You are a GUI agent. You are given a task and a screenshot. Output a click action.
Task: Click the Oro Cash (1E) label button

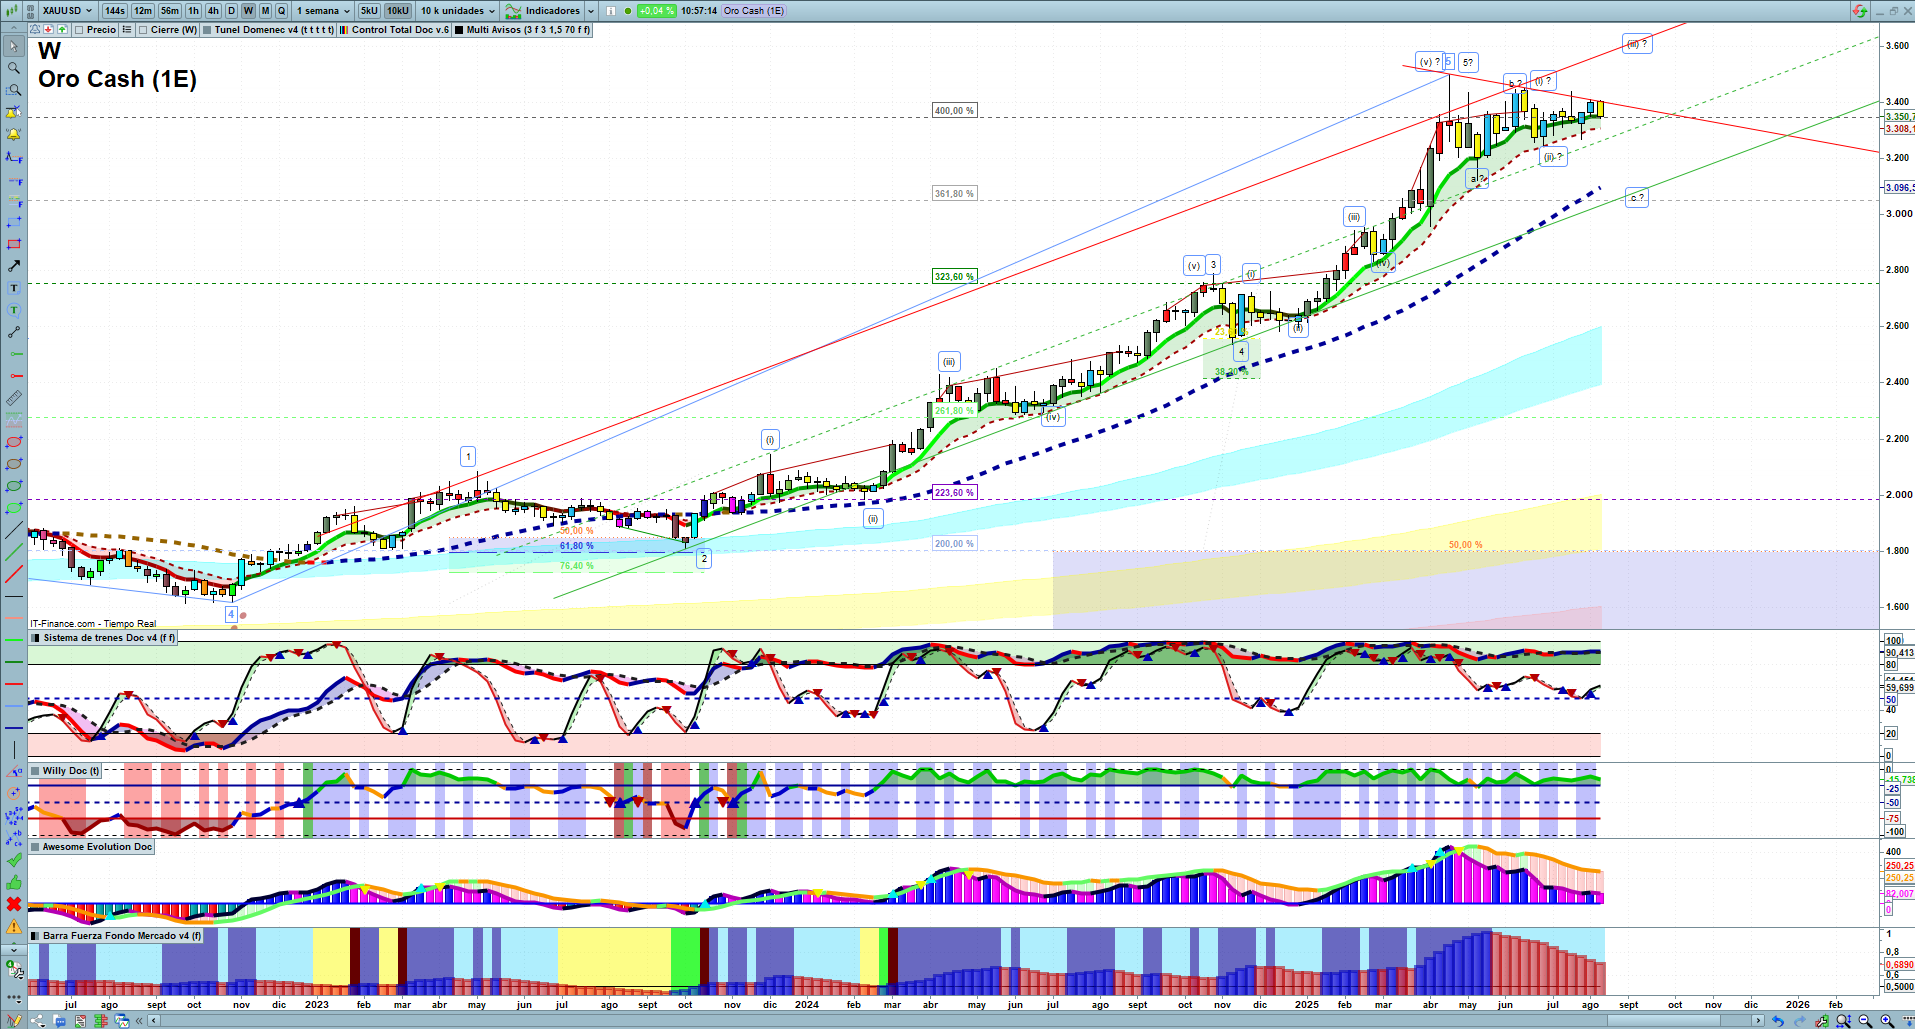[754, 11]
